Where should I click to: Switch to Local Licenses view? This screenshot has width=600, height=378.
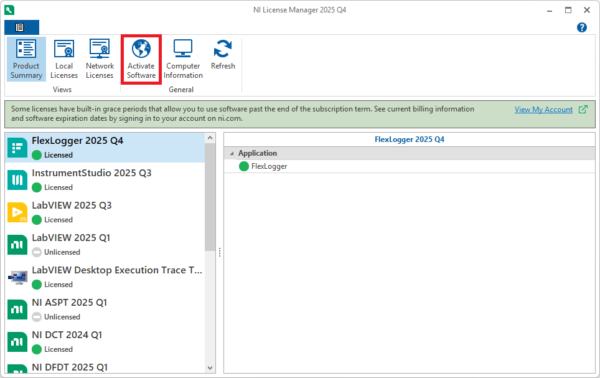pyautogui.click(x=64, y=59)
